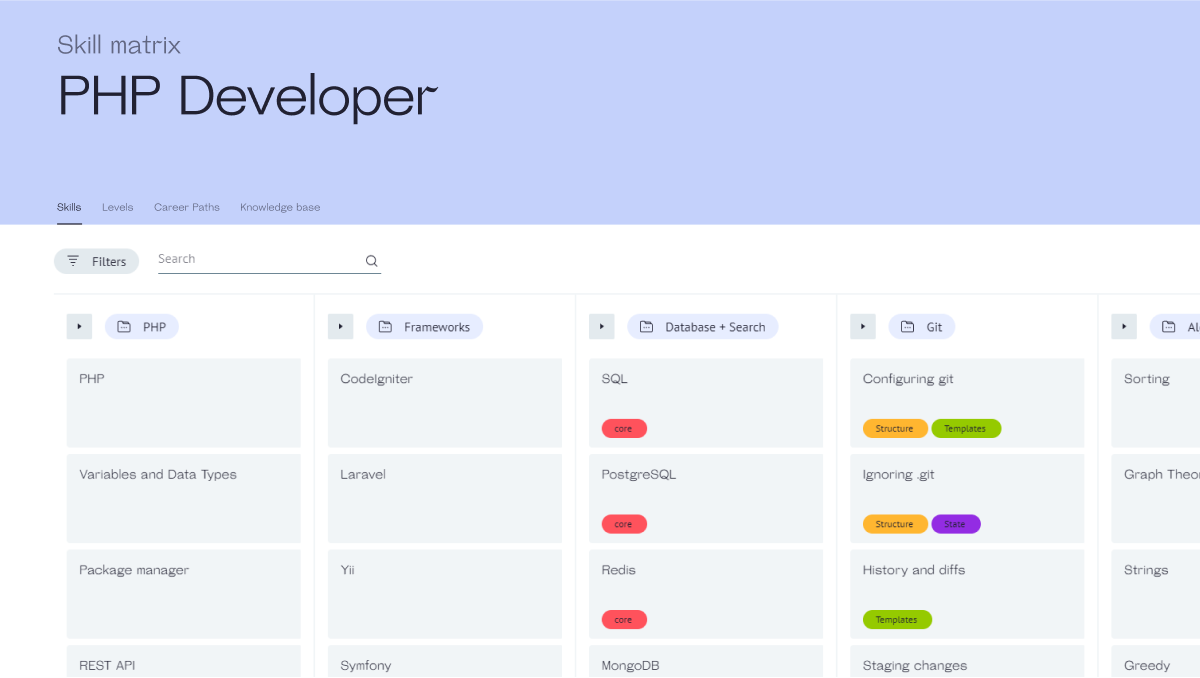
Task: Open the Symfony skill card
Action: coord(445,661)
